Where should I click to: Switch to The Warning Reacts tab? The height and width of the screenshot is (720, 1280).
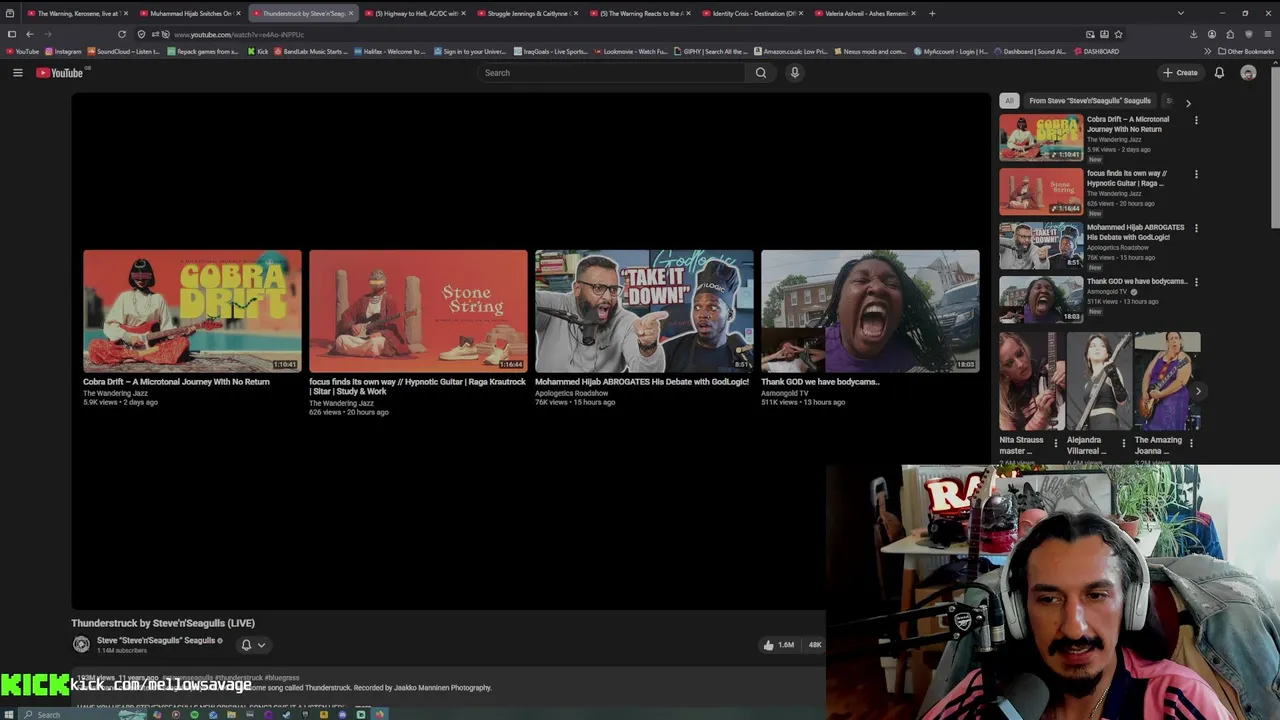click(x=640, y=13)
